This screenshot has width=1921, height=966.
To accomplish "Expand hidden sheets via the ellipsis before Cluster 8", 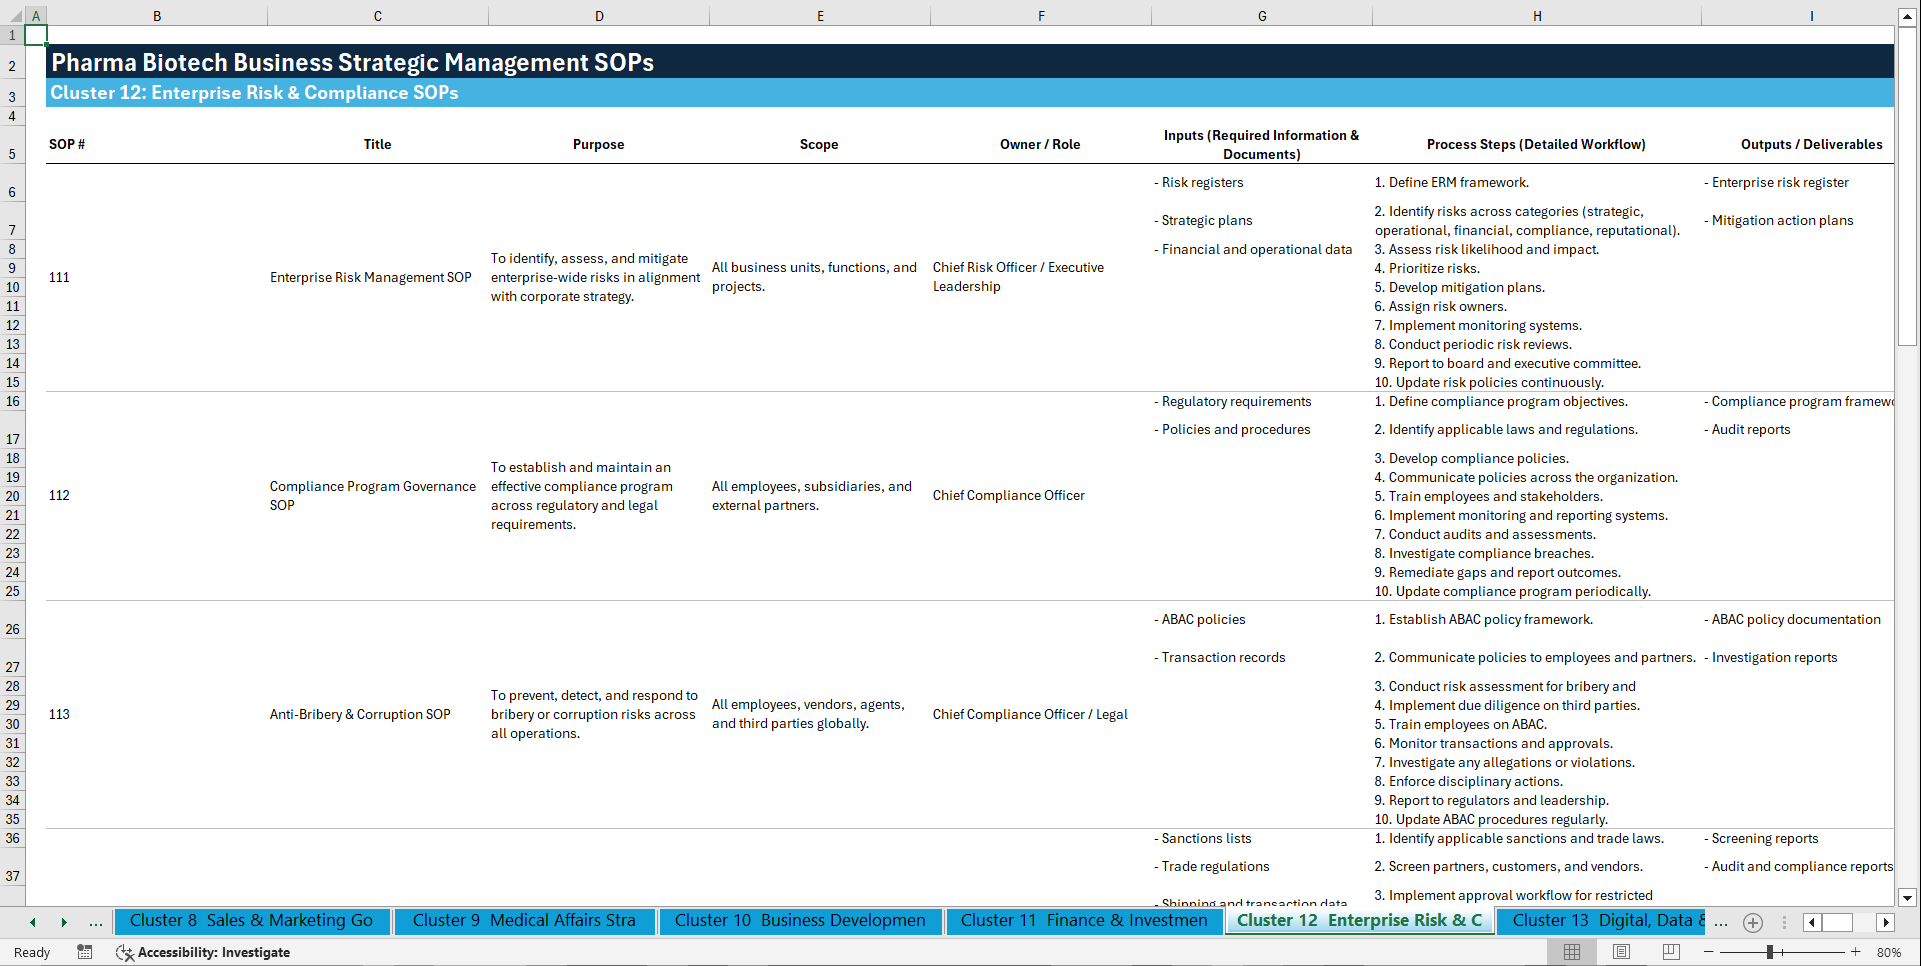I will pos(96,922).
